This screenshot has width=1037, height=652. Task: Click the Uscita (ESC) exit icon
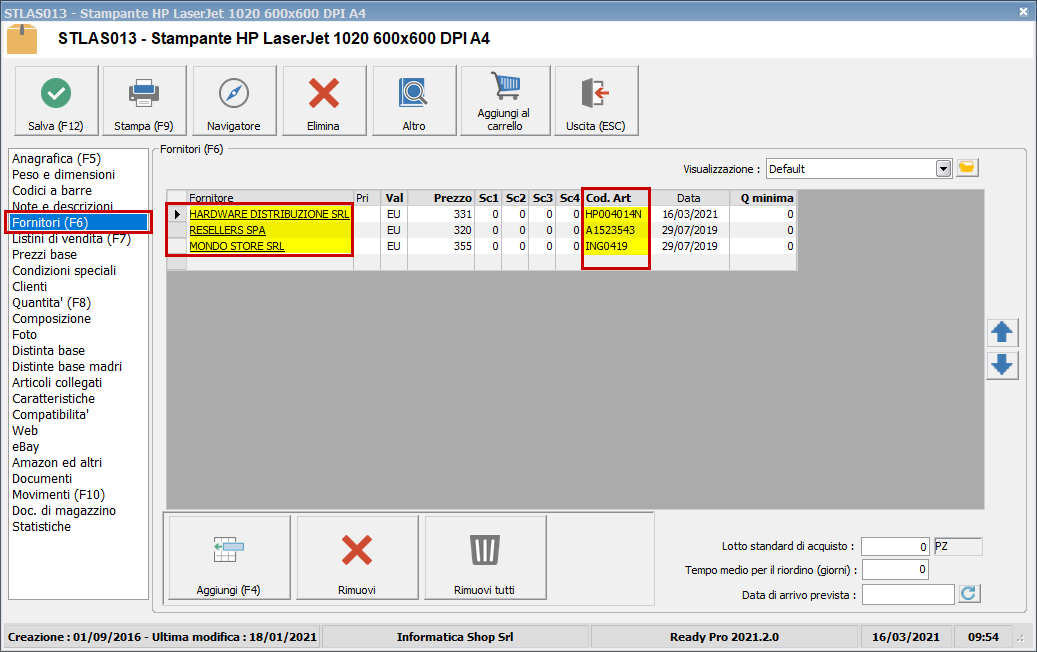pyautogui.click(x=595, y=94)
